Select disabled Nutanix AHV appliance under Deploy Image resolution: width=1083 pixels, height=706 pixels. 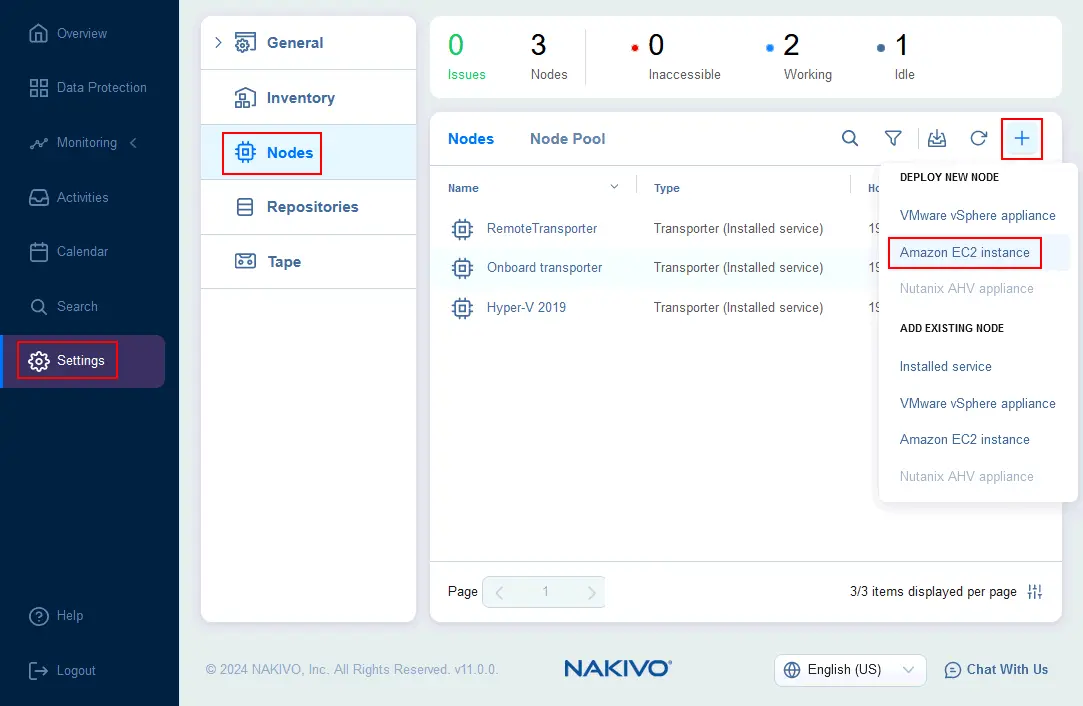(x=966, y=289)
